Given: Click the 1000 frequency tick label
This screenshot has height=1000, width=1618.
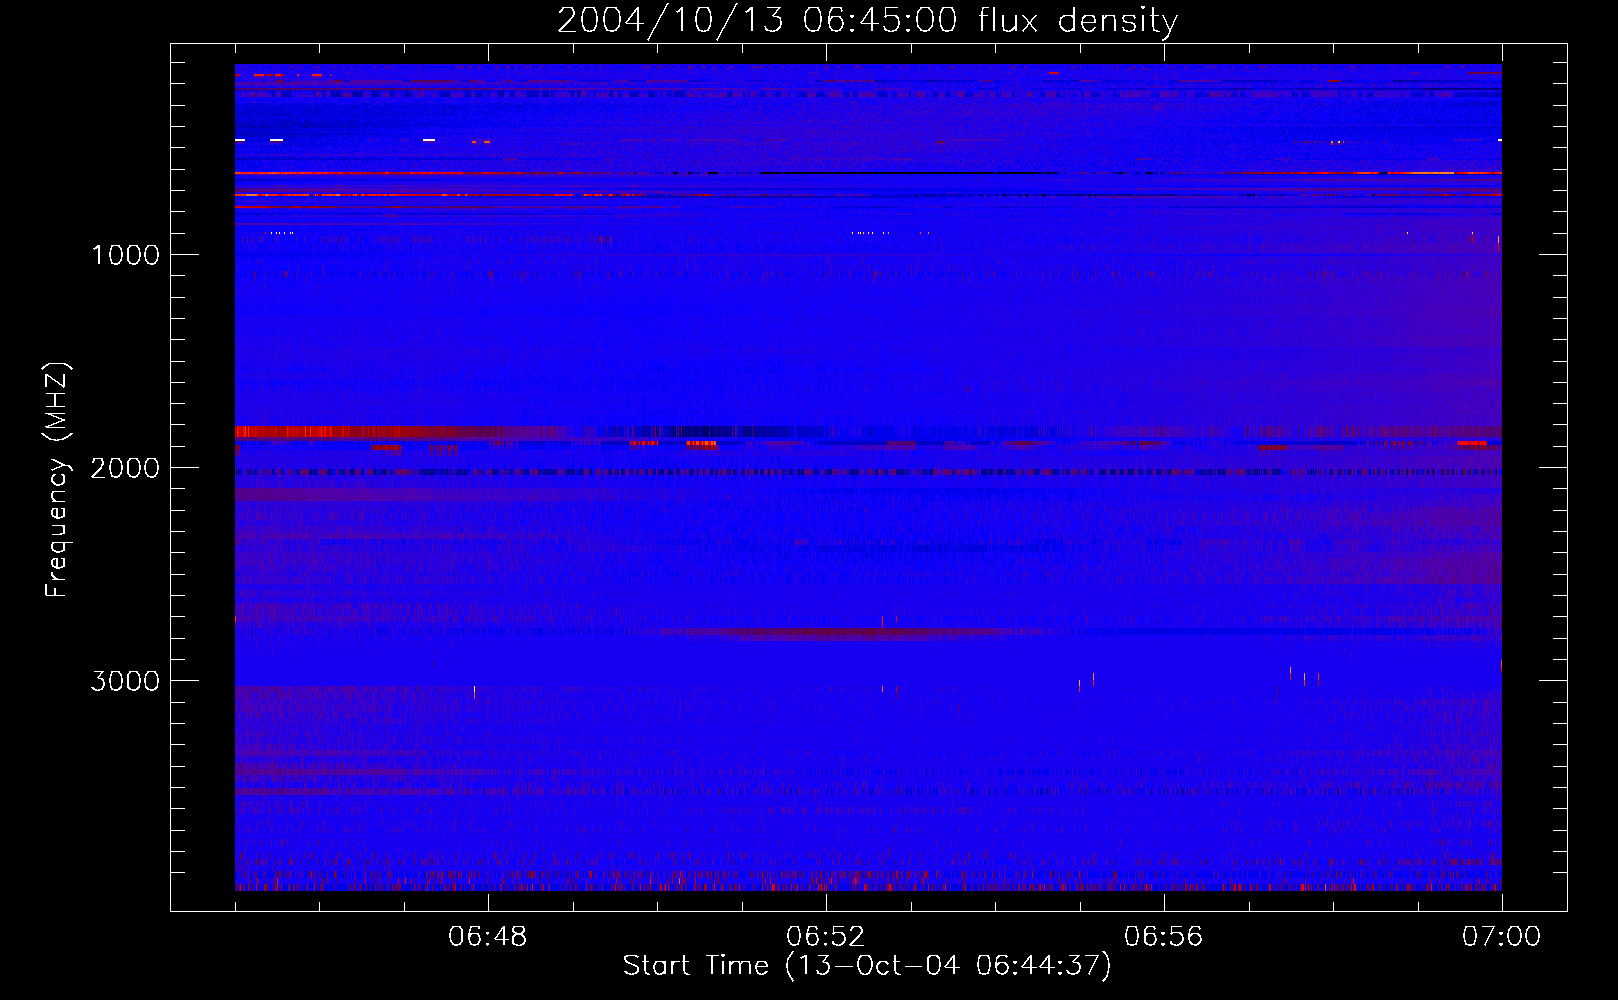Looking at the screenshot, I should tap(125, 255).
